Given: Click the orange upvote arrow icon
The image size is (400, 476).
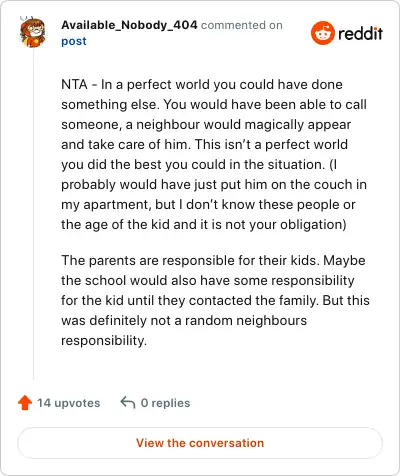Looking at the screenshot, I should point(25,403).
